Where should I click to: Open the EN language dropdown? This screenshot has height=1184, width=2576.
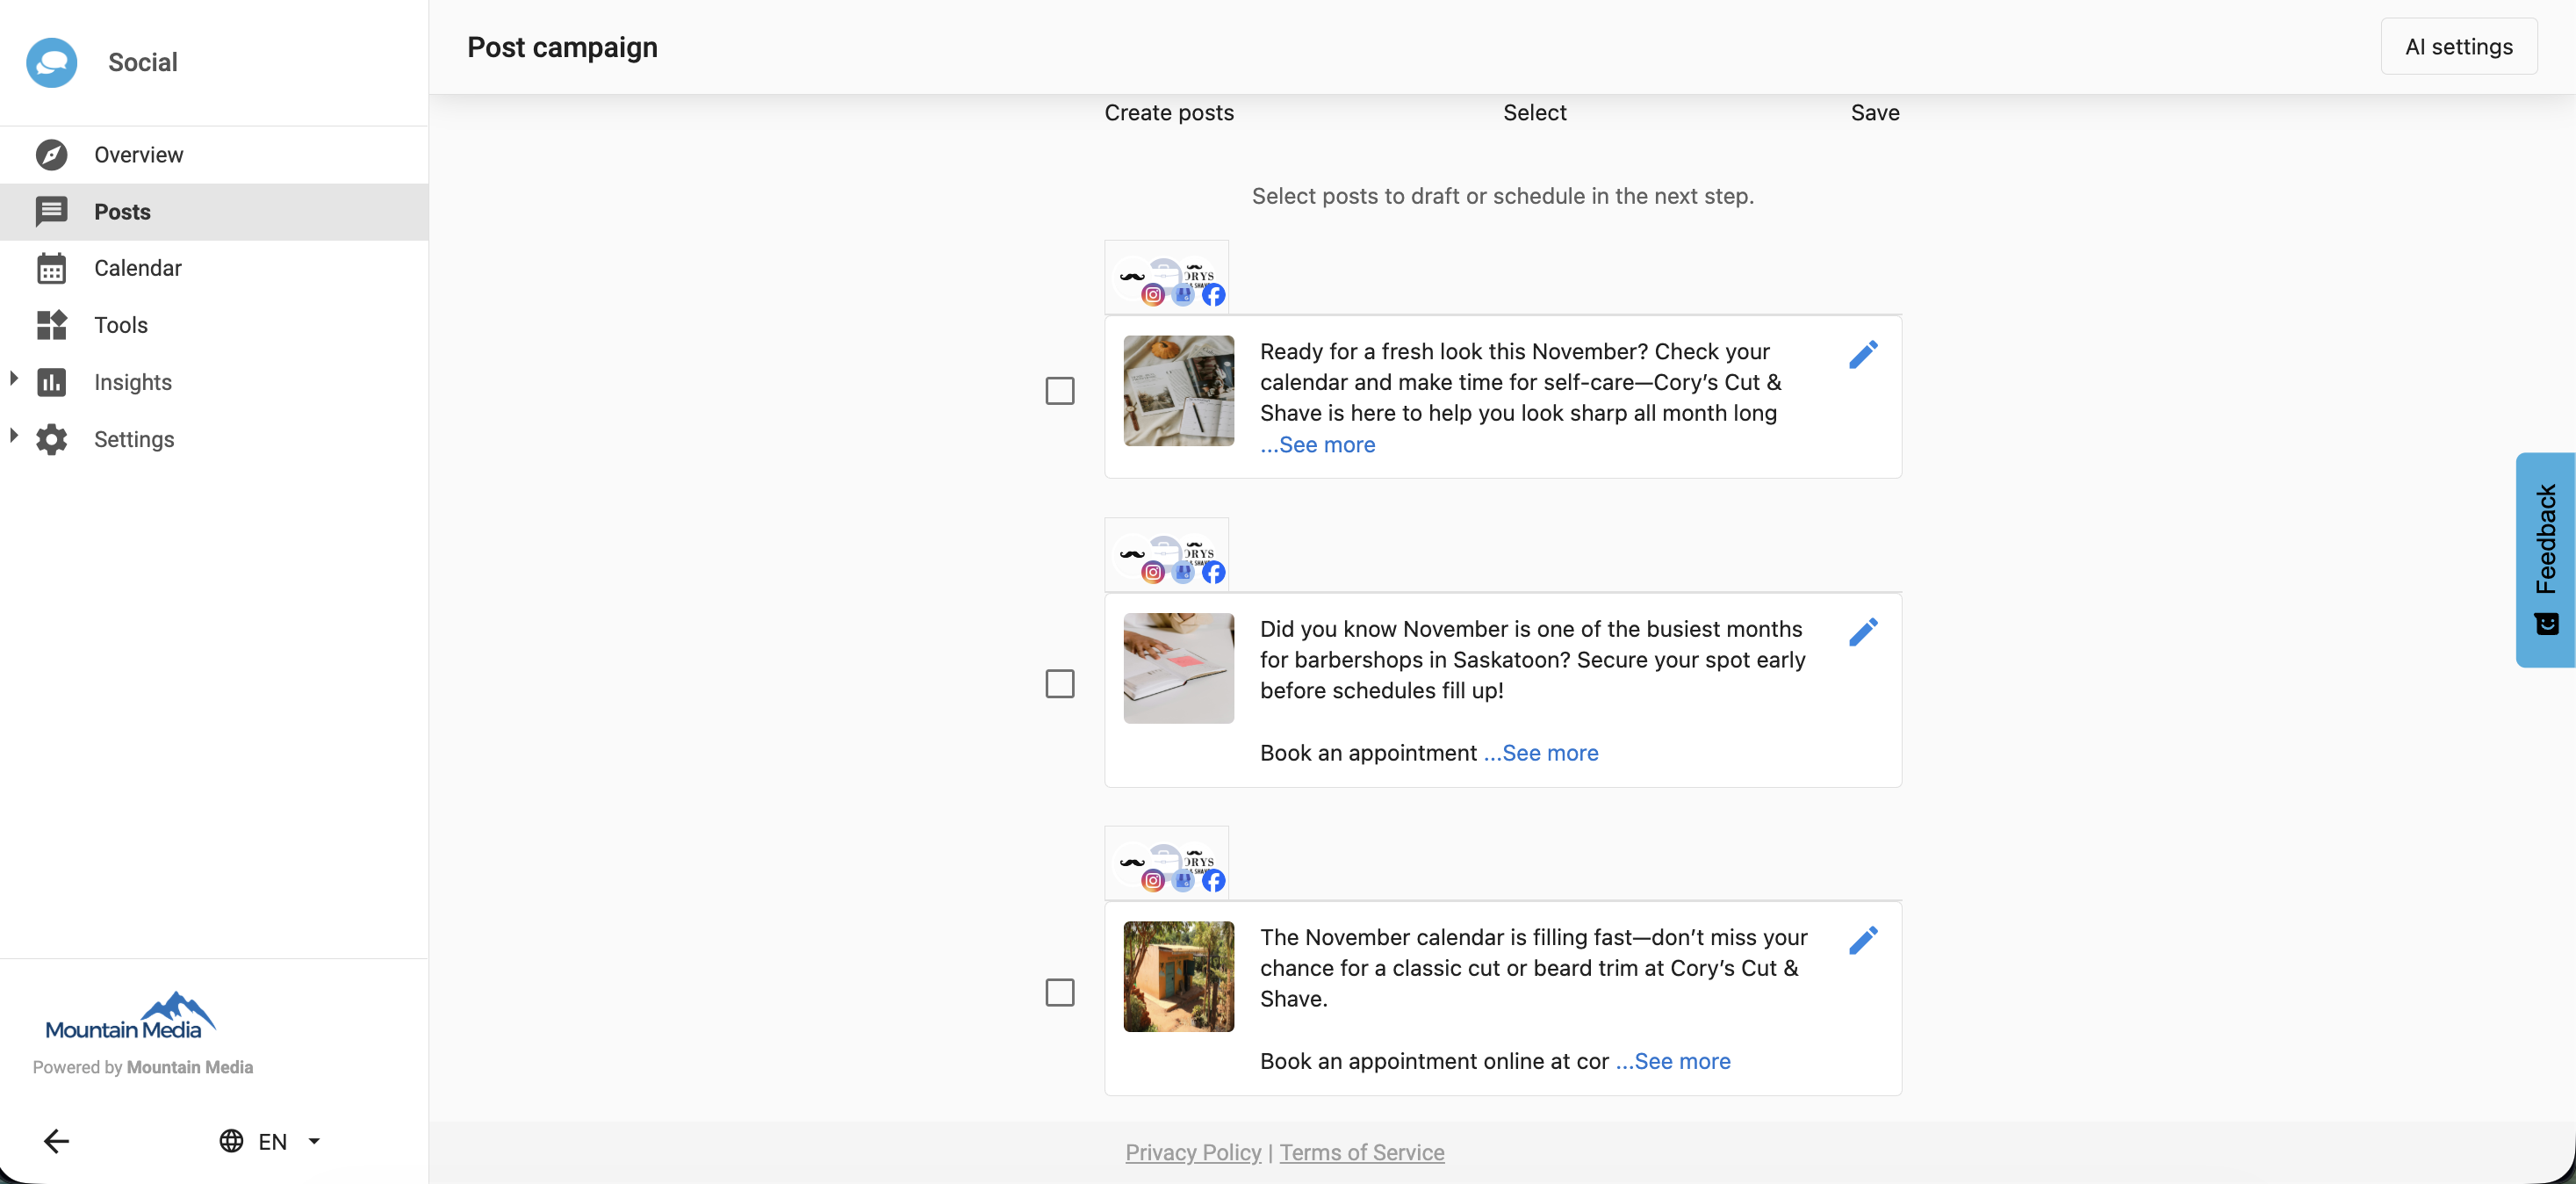[270, 1141]
